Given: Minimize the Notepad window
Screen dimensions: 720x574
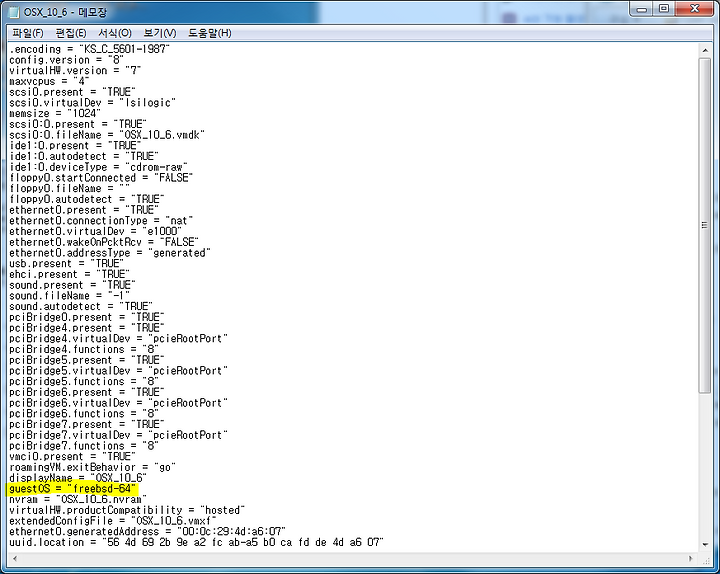Looking at the screenshot, I should click(642, 9).
